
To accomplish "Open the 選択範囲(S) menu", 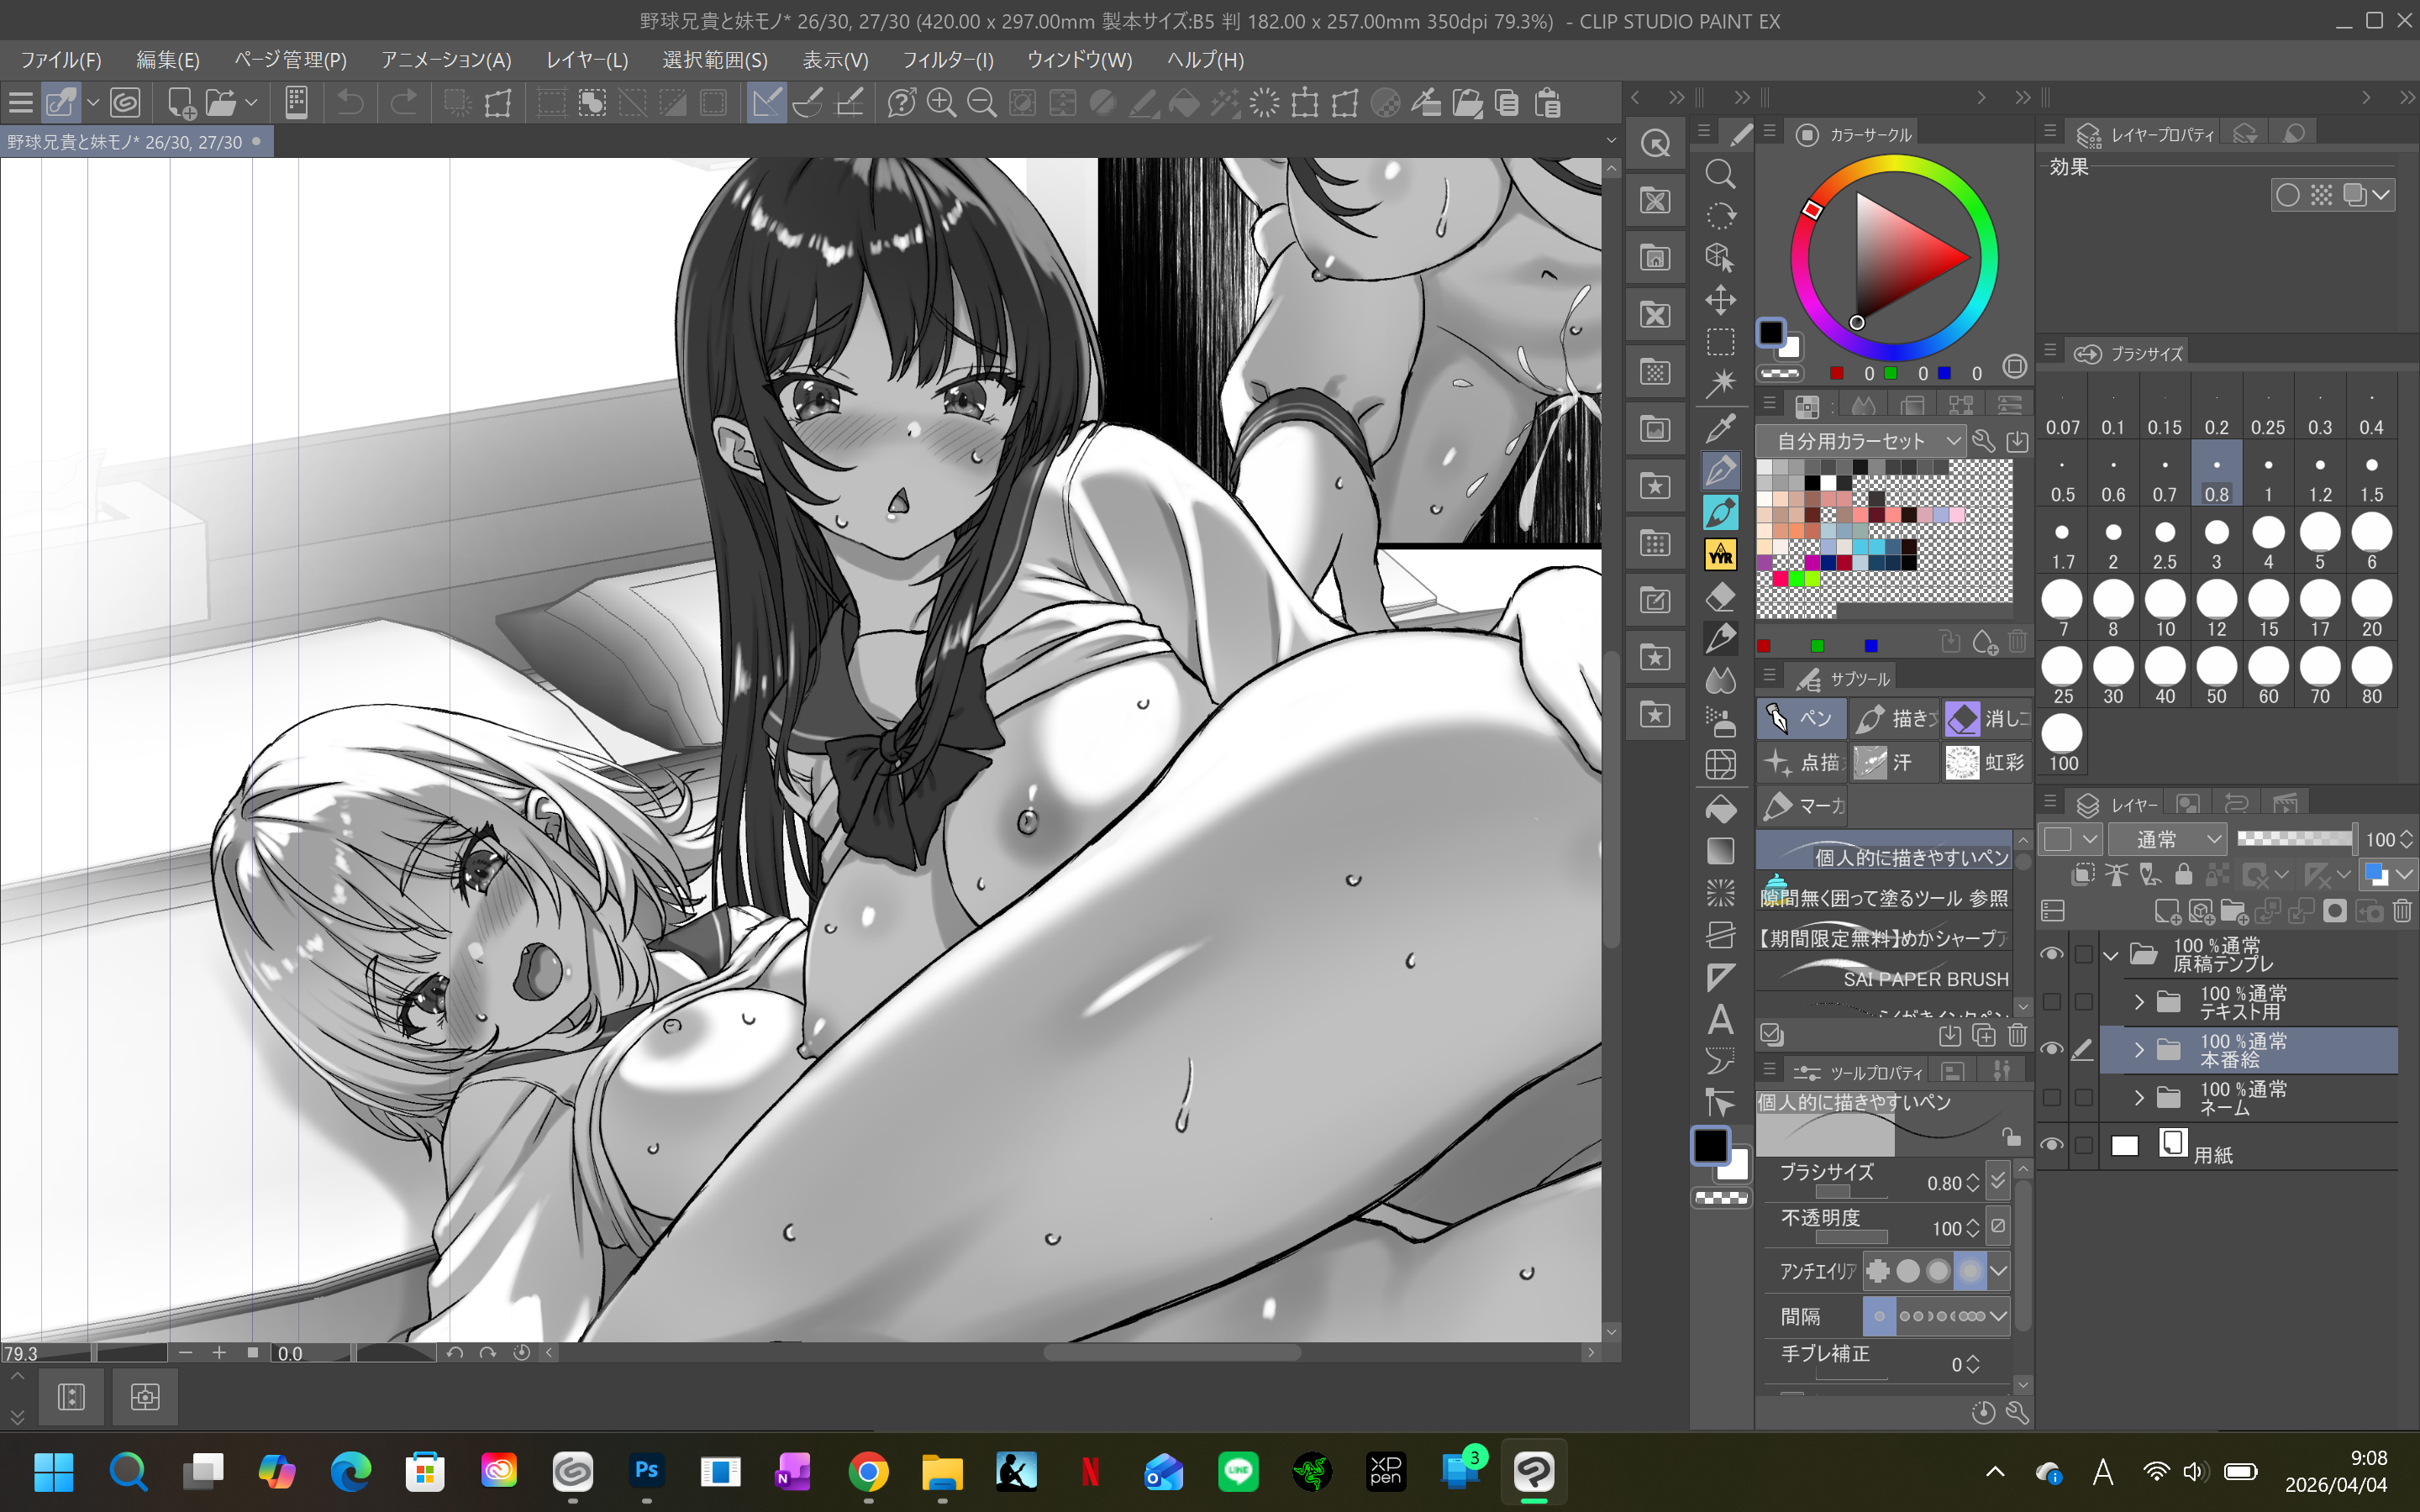I will 715,60.
